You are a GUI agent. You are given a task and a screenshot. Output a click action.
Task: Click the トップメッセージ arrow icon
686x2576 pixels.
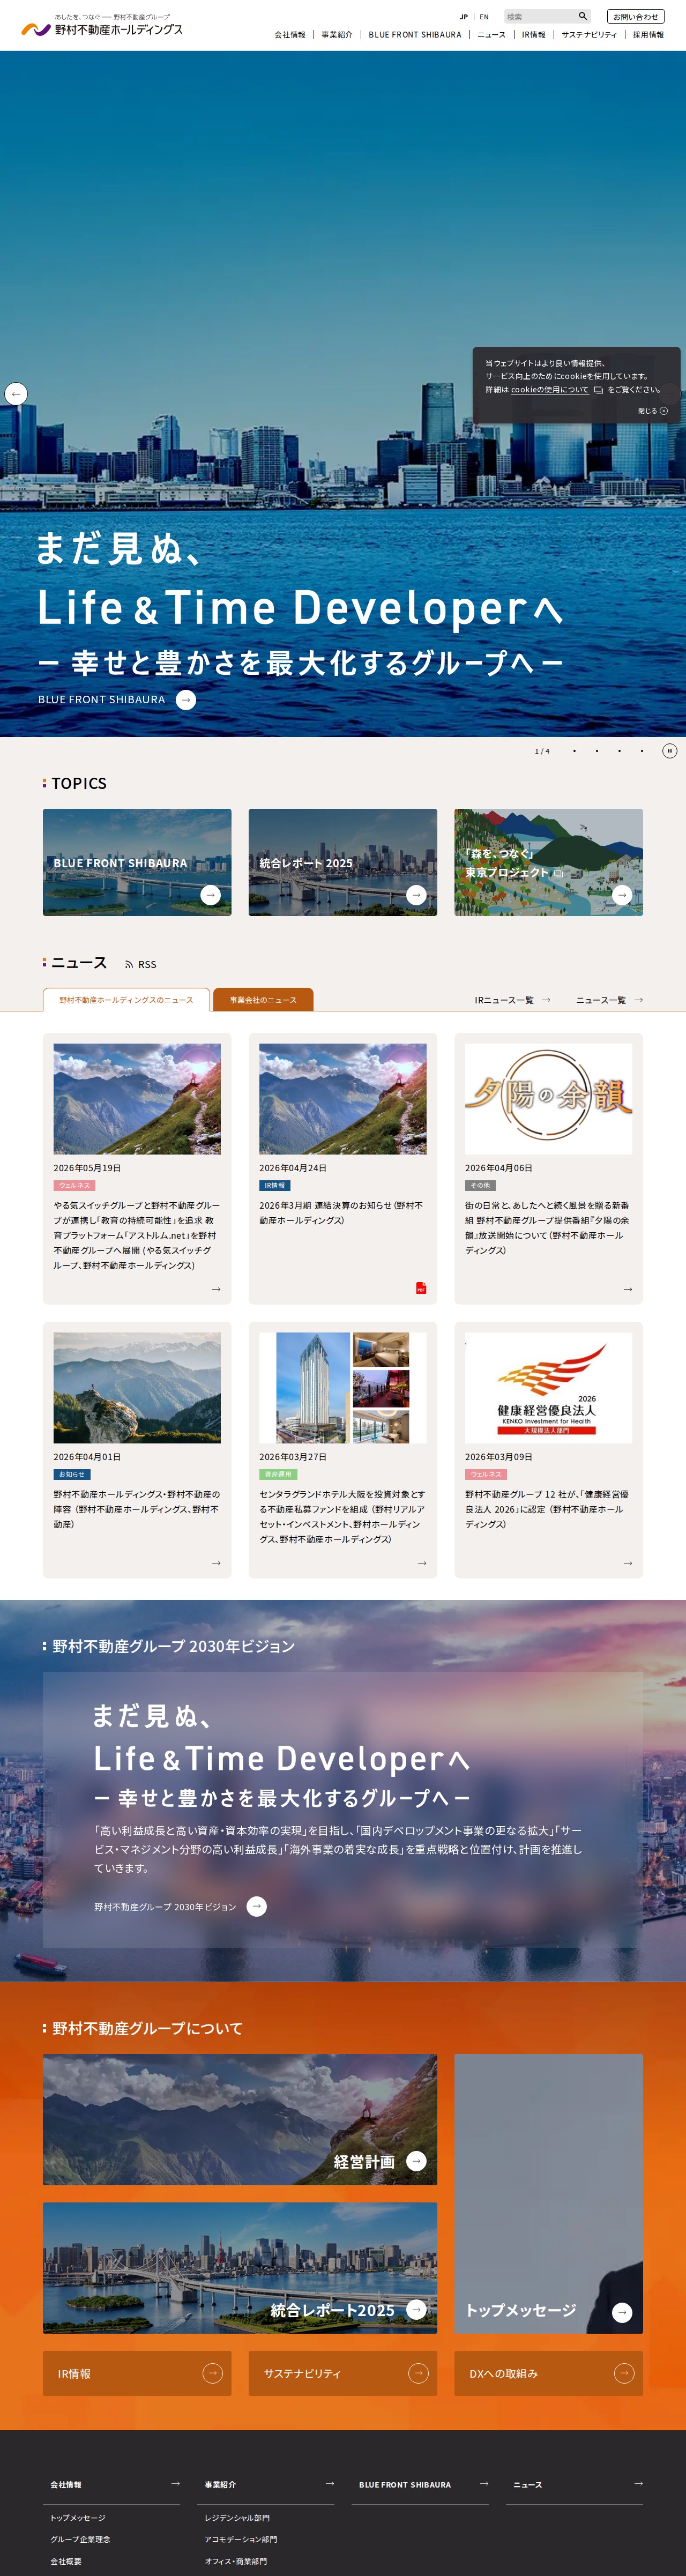(x=622, y=2312)
